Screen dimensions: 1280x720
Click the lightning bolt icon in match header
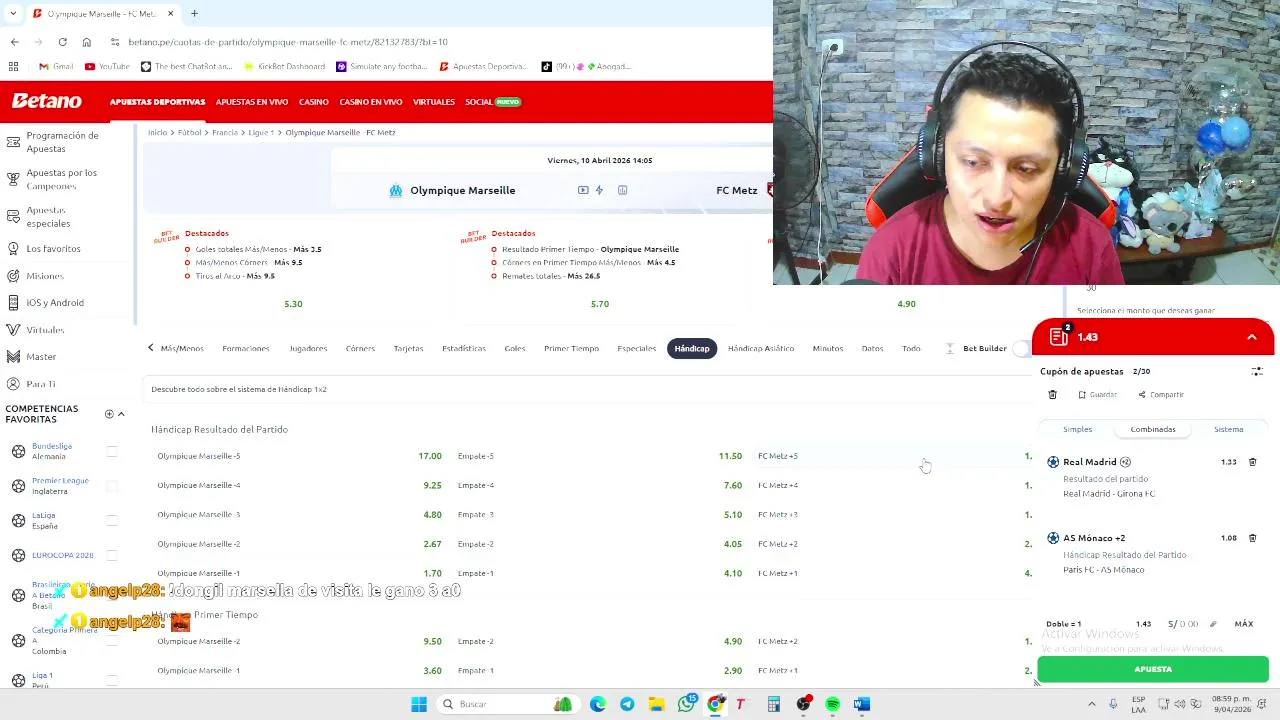(599, 190)
